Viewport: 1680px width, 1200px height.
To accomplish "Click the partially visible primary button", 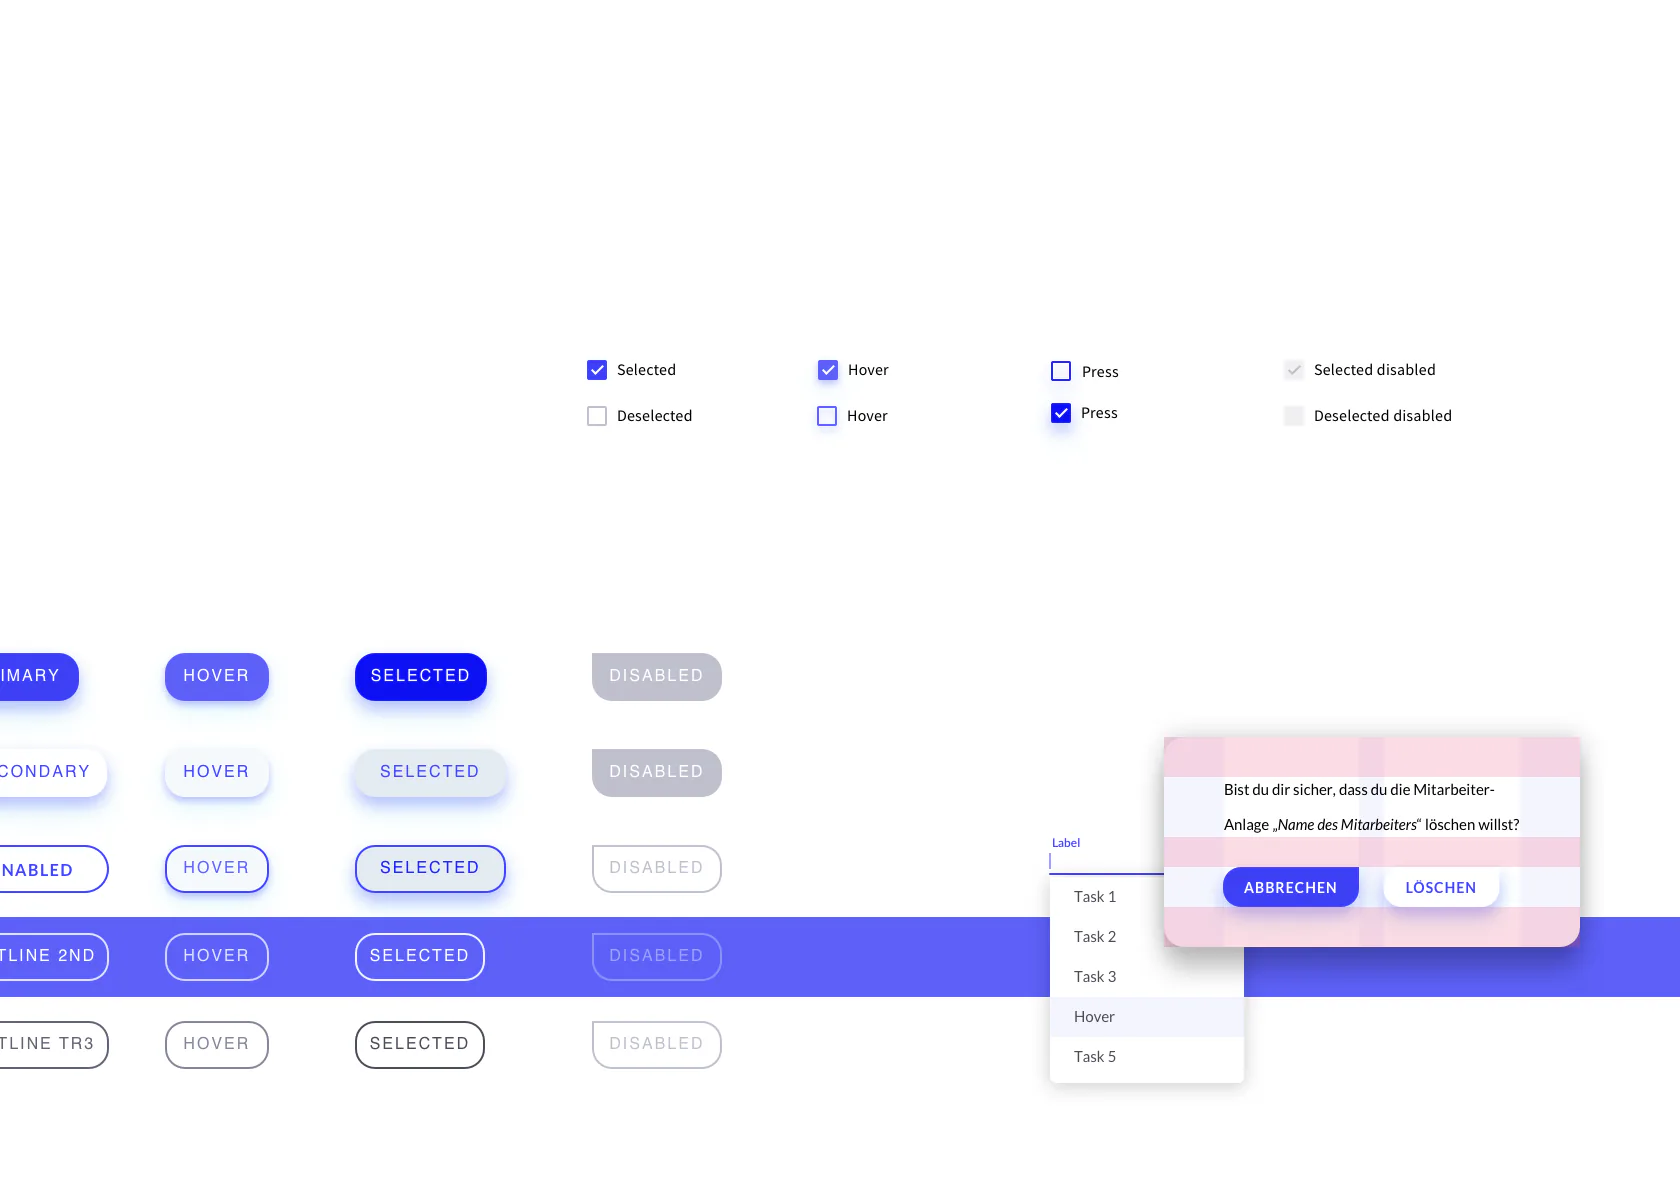I will [x=39, y=677].
